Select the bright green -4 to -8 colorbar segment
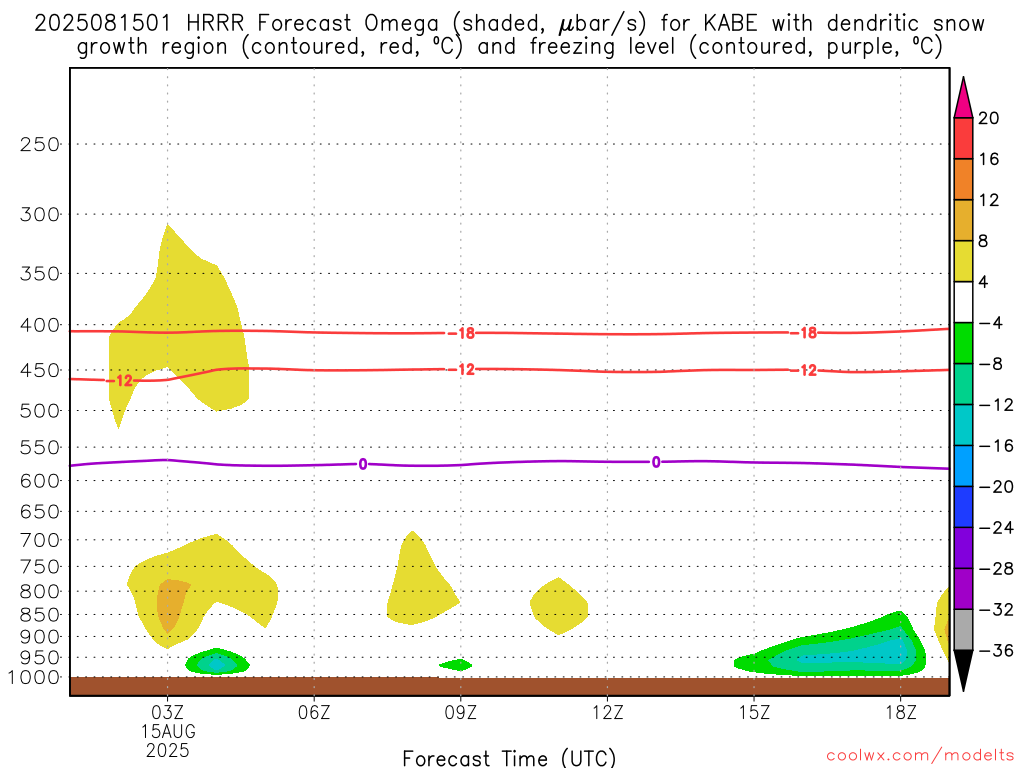1024x768 pixels. (x=963, y=343)
